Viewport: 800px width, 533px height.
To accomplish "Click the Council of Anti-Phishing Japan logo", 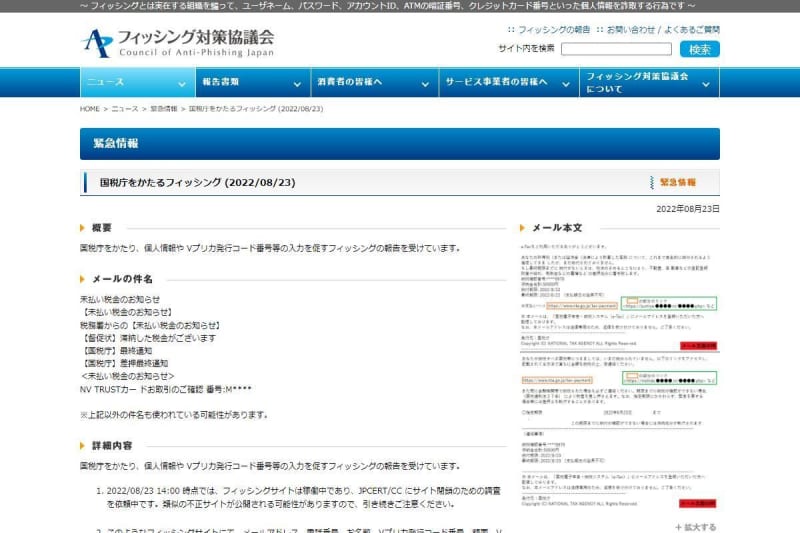I will tap(177, 43).
